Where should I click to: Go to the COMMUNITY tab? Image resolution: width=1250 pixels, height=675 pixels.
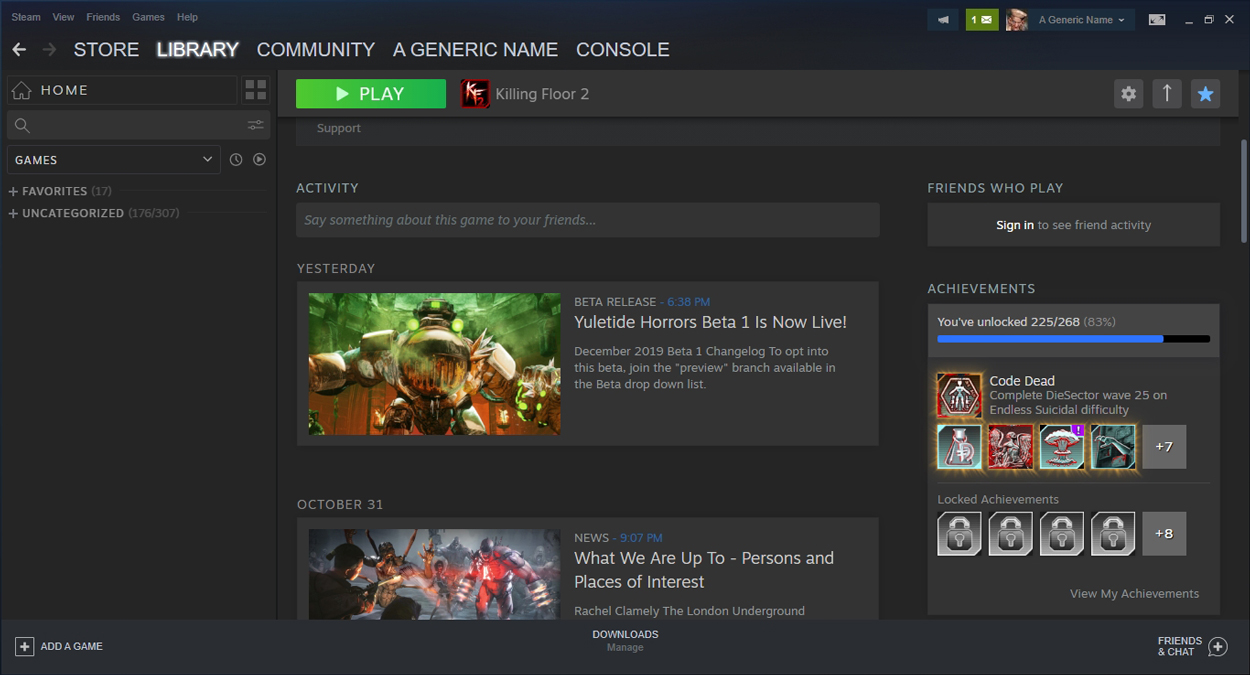[x=316, y=49]
